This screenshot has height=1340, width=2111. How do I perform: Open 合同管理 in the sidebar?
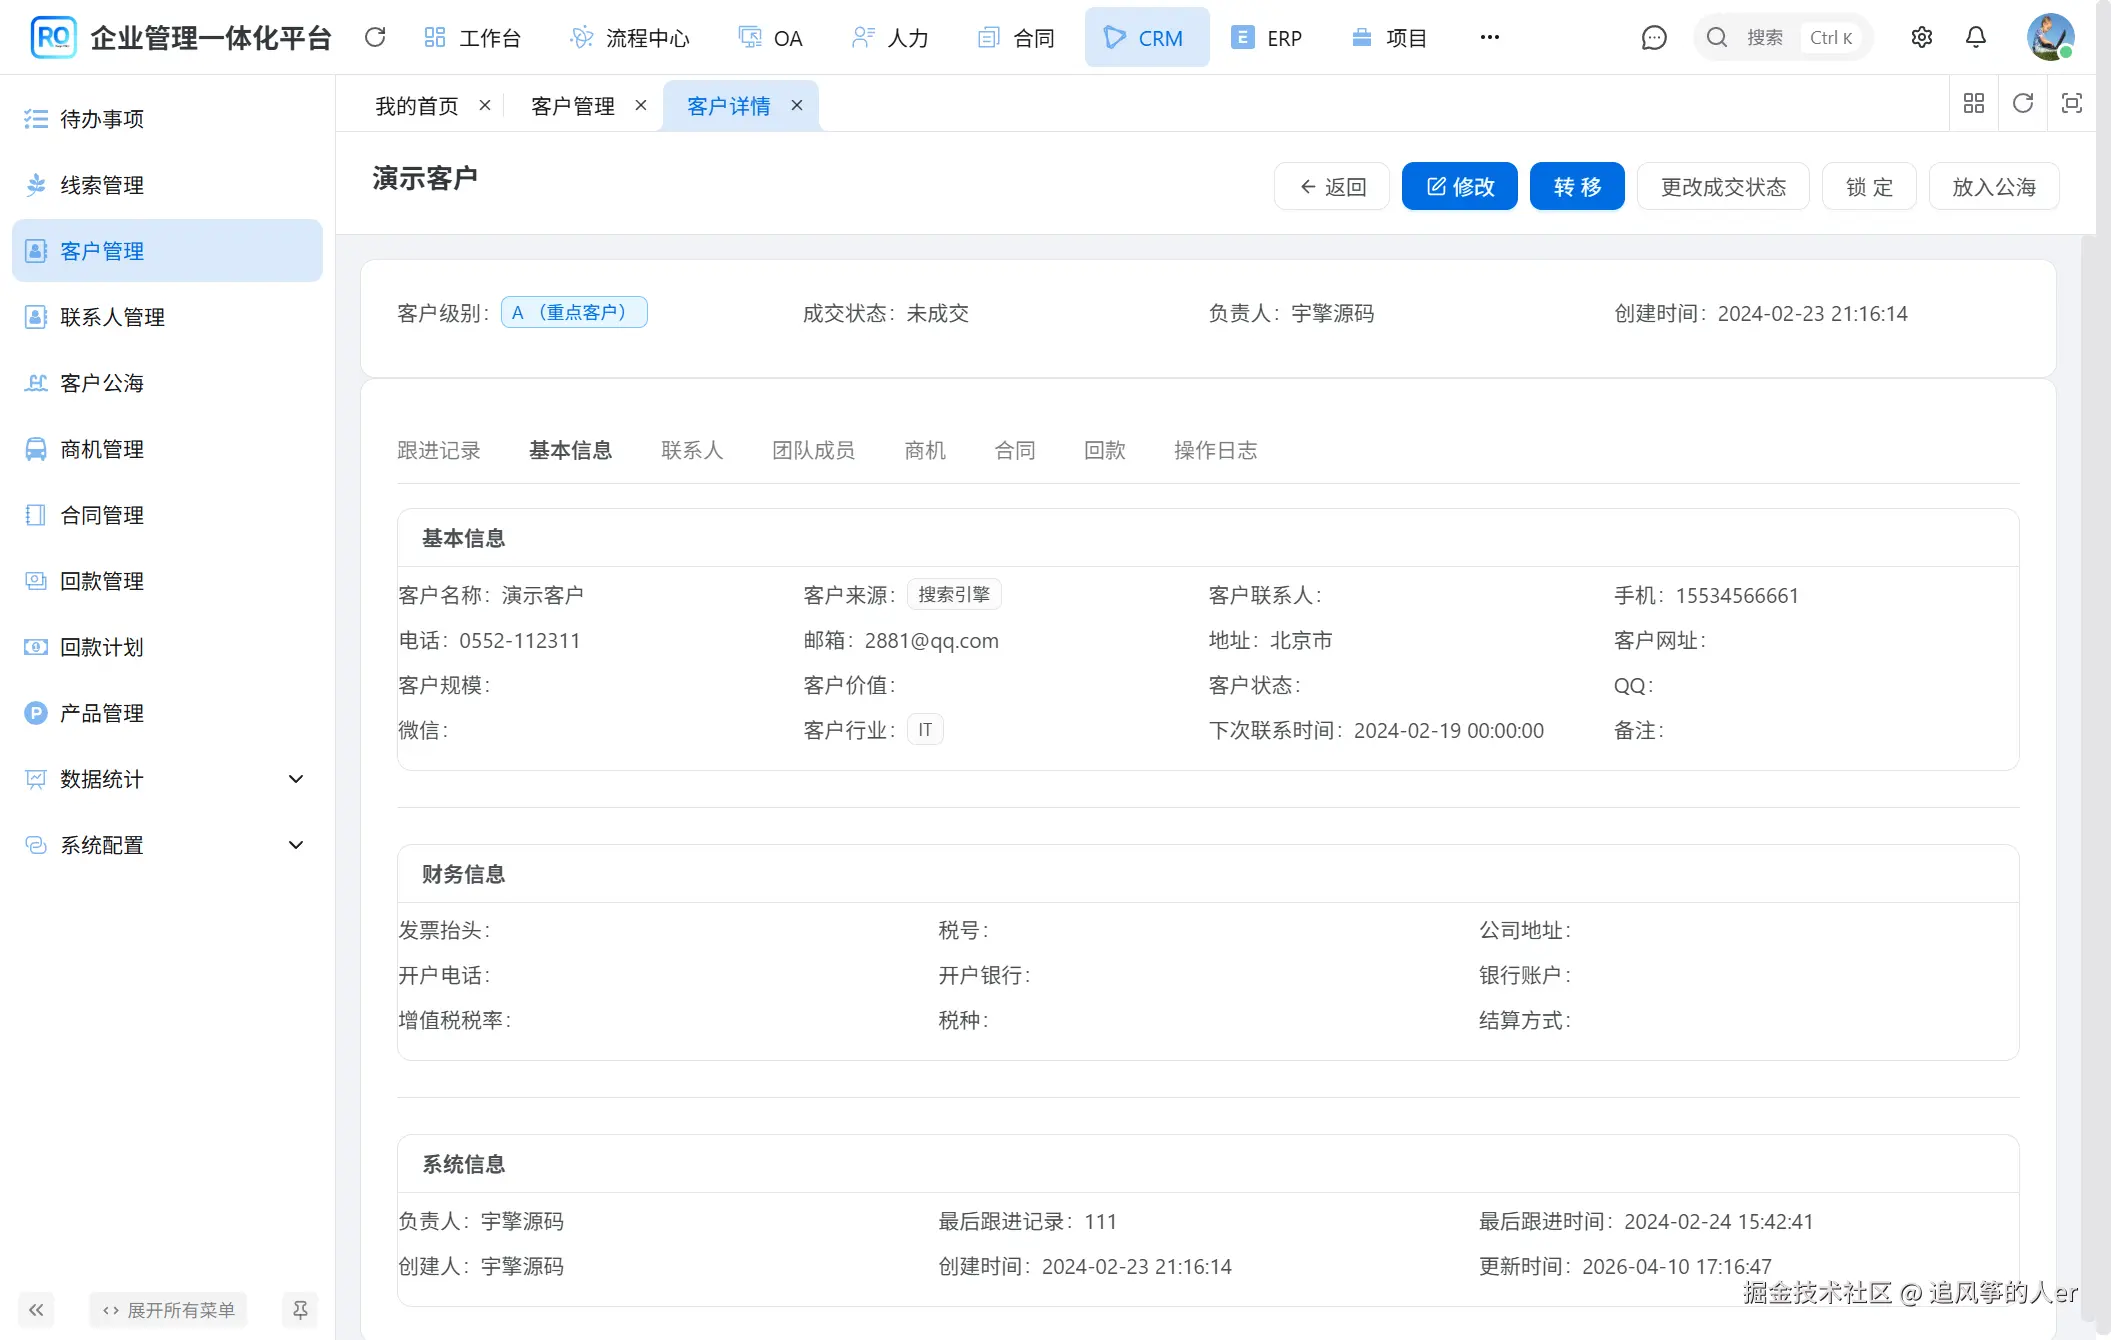(x=167, y=515)
